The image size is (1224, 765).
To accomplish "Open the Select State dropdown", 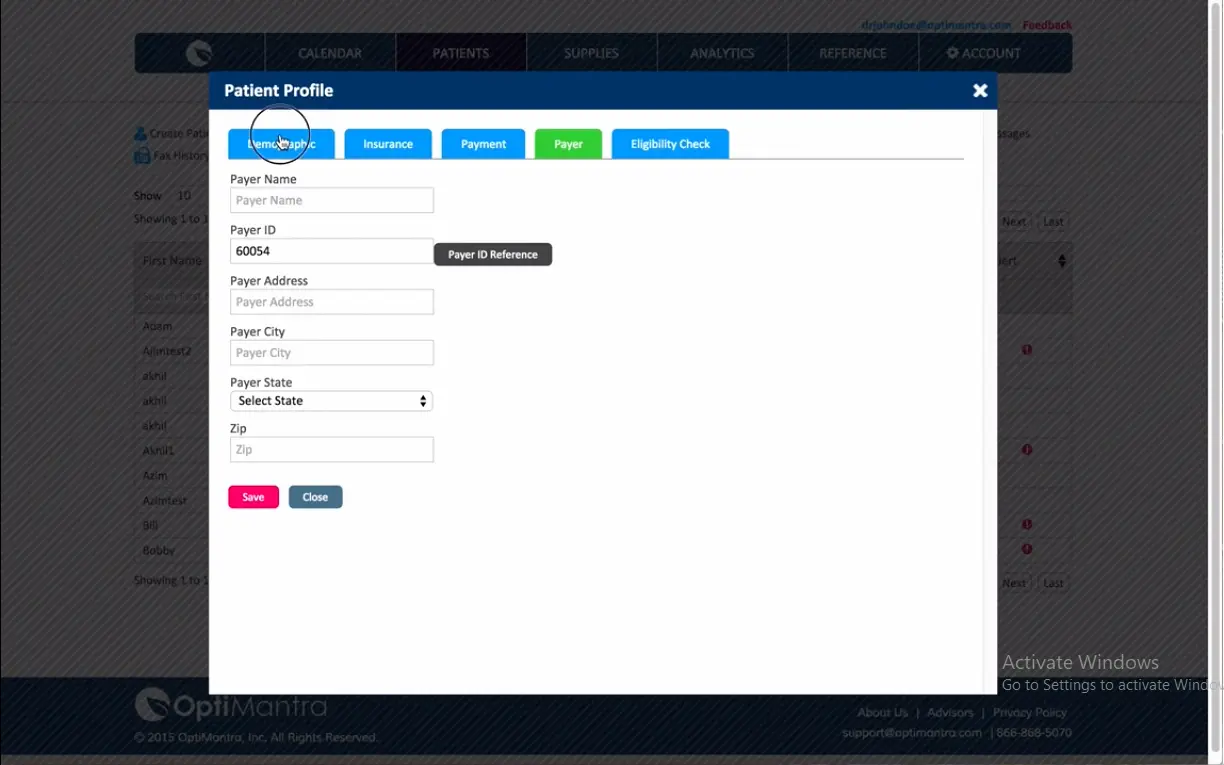I will 331,400.
